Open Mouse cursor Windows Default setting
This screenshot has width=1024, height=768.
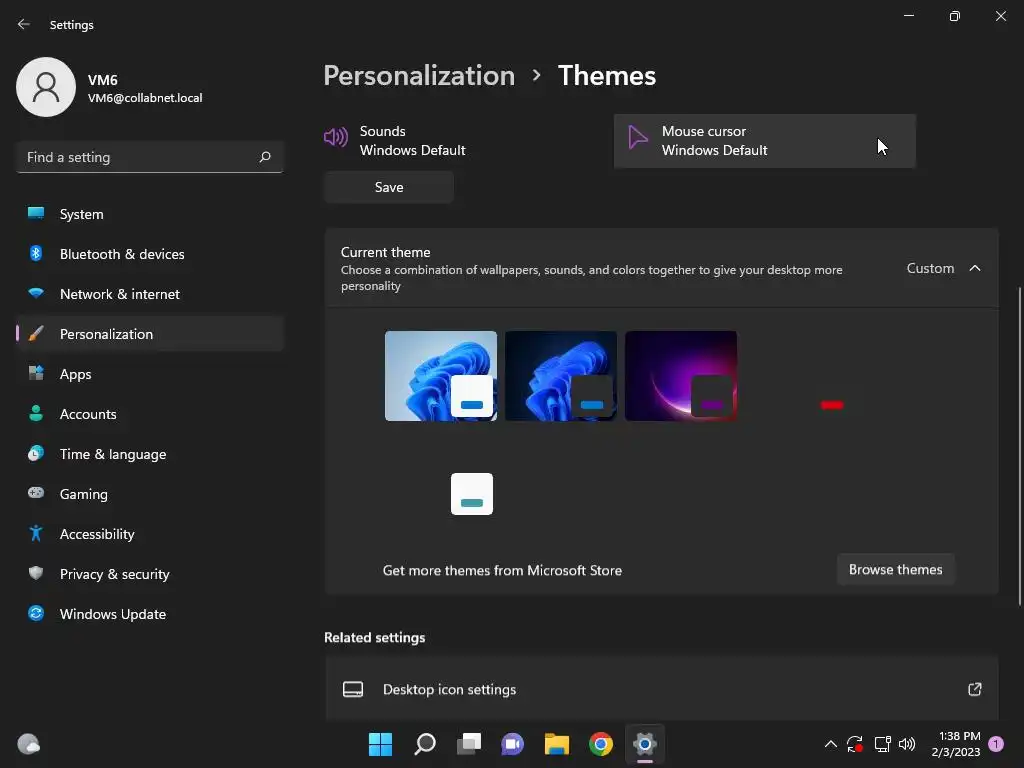tap(765, 140)
